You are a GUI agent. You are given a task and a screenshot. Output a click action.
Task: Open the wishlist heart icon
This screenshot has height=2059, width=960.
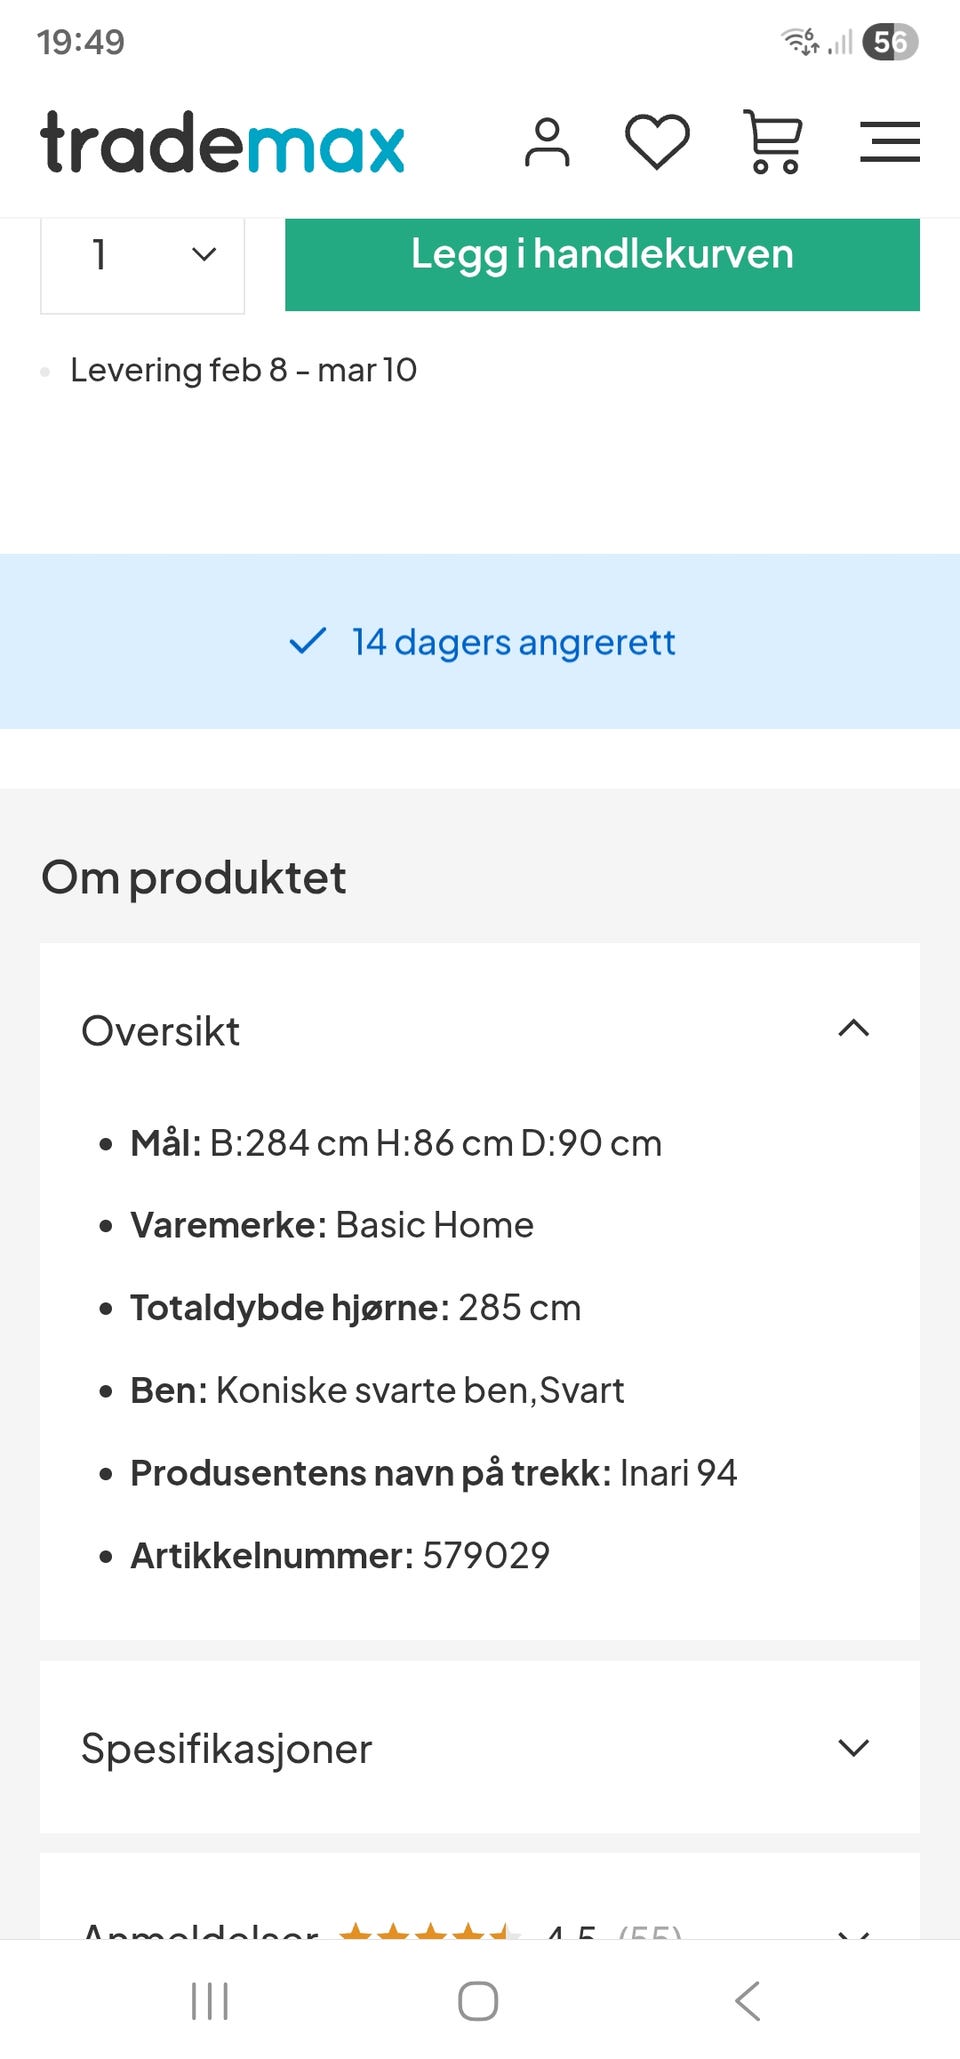pyautogui.click(x=657, y=142)
